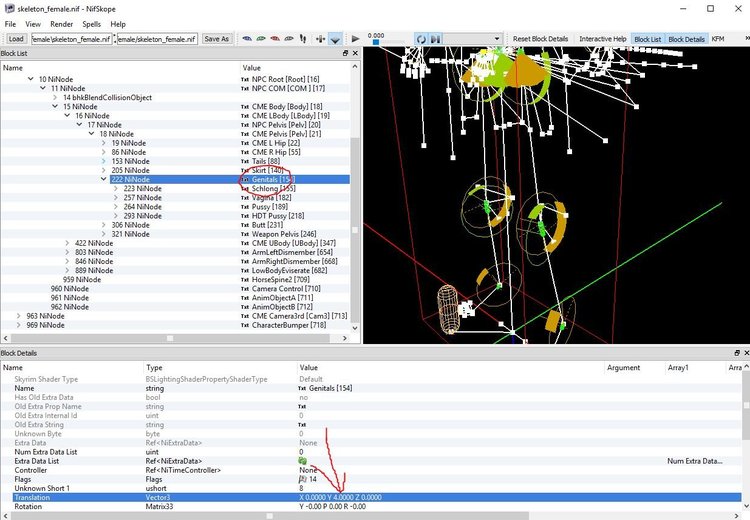Open the animation sequence dropdown
Viewport: 750px width, 520px height.
point(472,39)
